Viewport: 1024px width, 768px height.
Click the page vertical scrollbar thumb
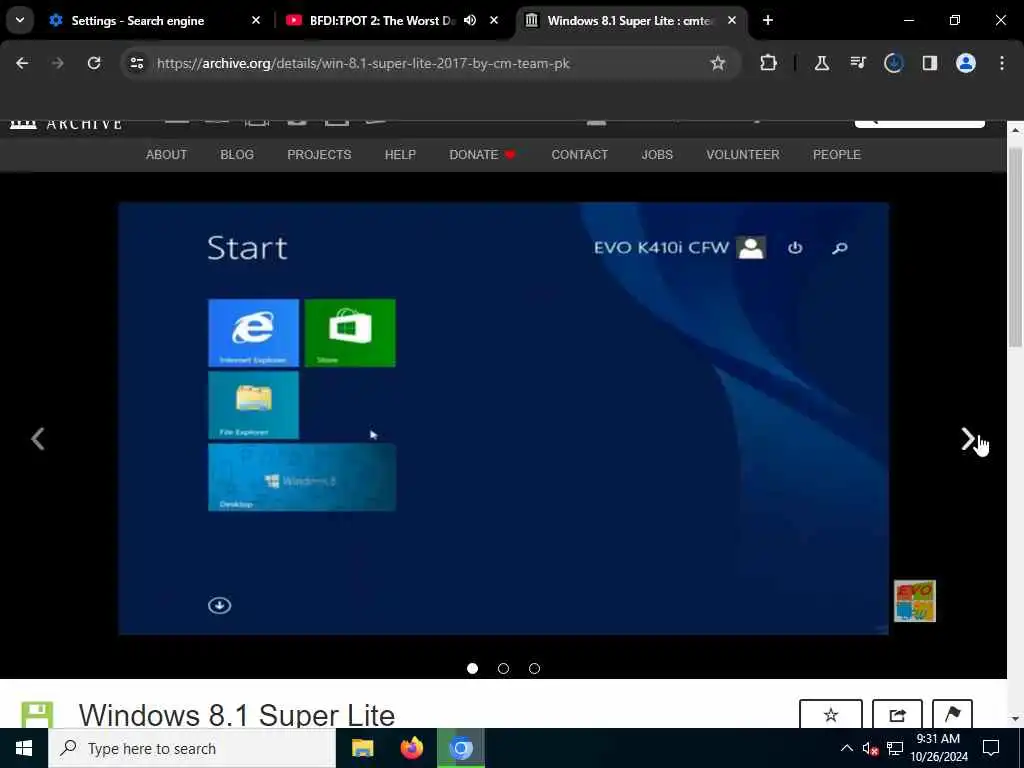pos(1015,247)
